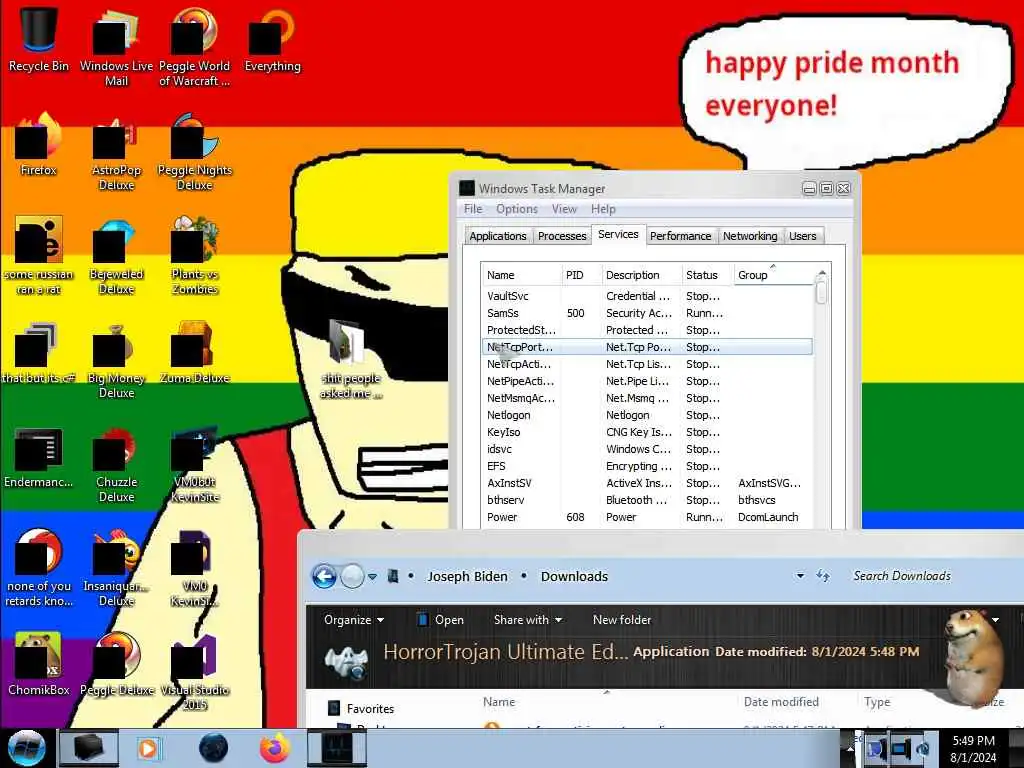The width and height of the screenshot is (1024, 768).
Task: Click the taskbar clock showing 5:49 PM
Action: 973,748
